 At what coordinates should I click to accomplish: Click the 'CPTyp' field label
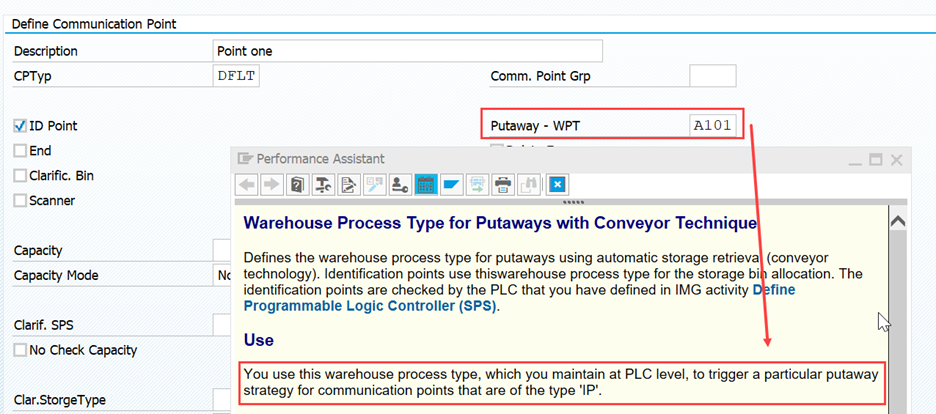point(33,76)
